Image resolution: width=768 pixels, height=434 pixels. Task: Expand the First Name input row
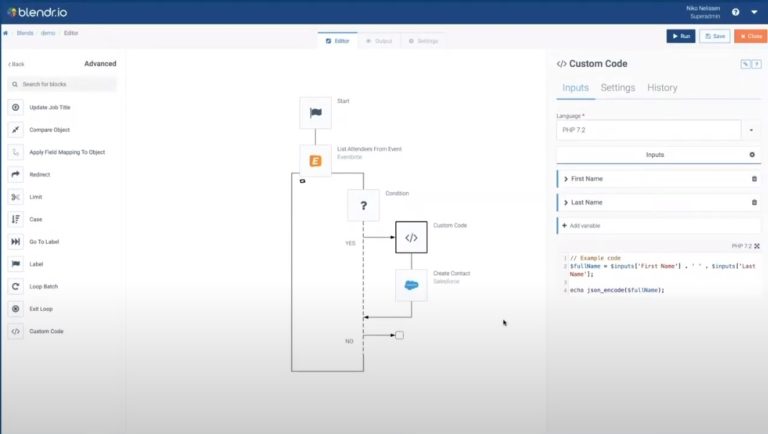[x=566, y=178]
